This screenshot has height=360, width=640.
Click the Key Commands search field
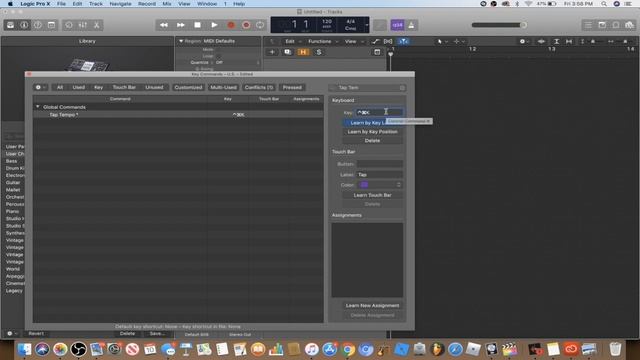[367, 88]
